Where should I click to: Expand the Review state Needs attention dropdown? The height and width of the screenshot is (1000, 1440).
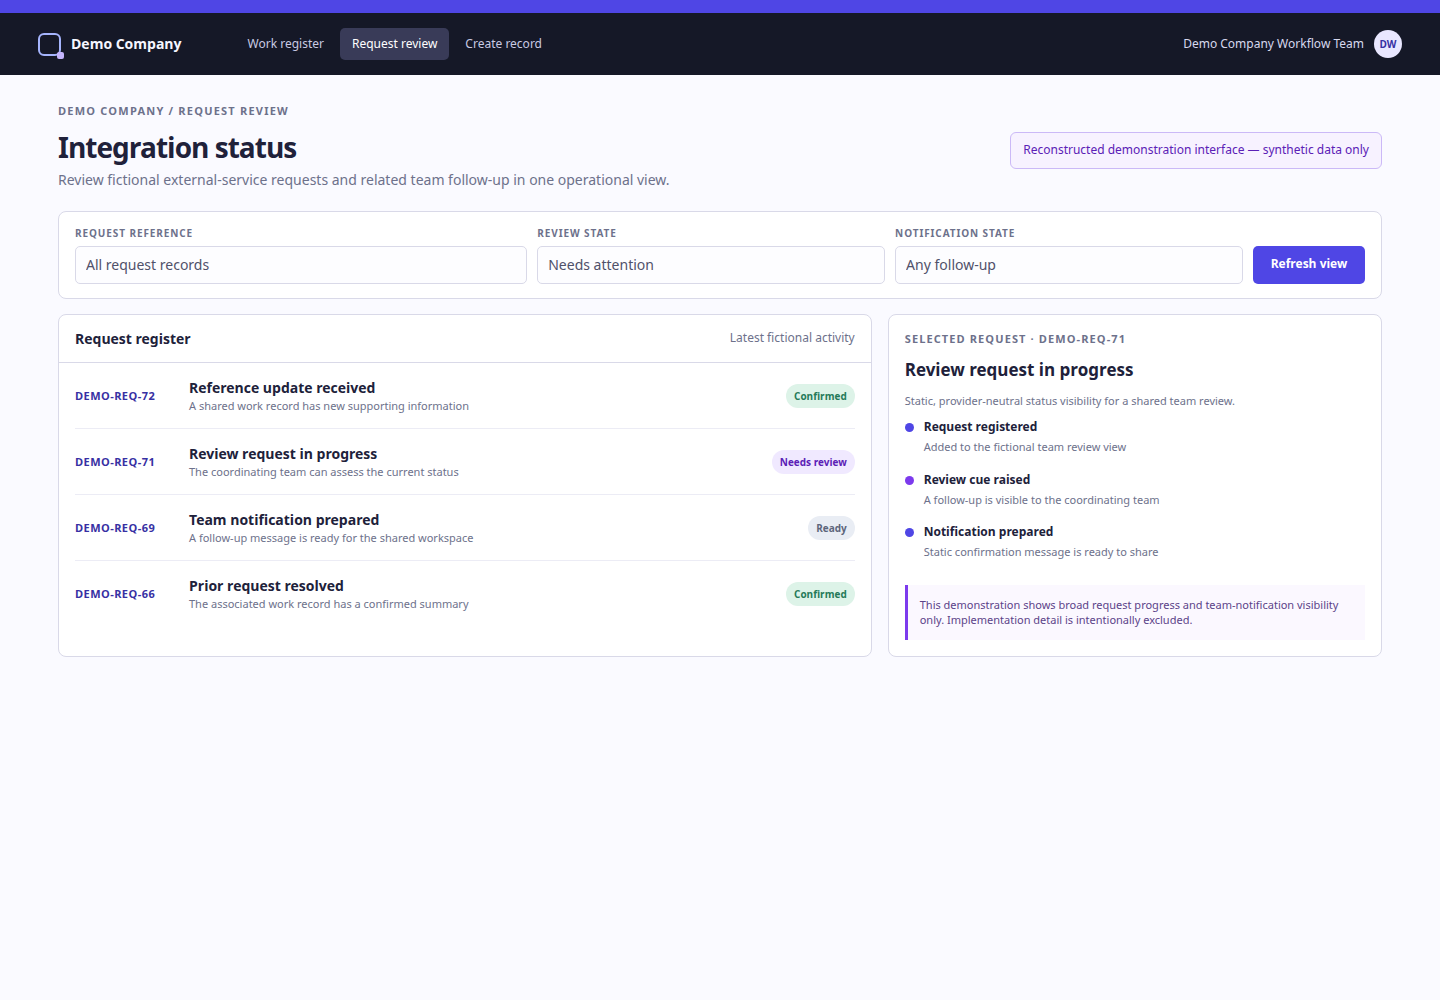tap(711, 265)
